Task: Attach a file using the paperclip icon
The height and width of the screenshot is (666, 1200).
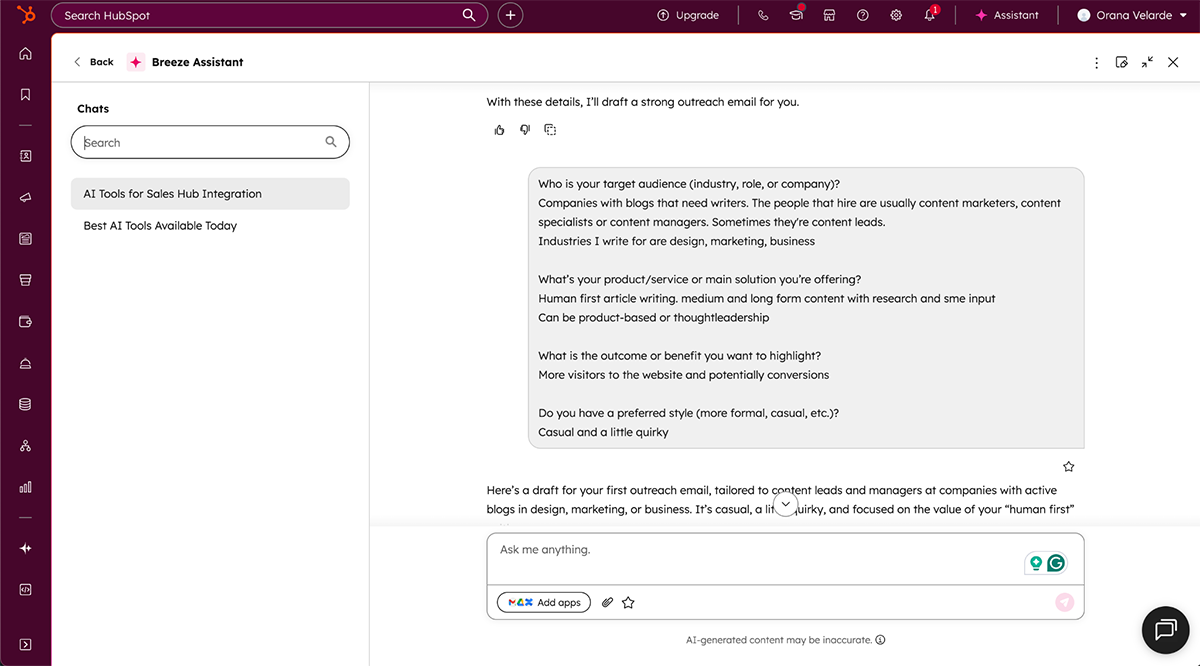Action: pyautogui.click(x=607, y=602)
